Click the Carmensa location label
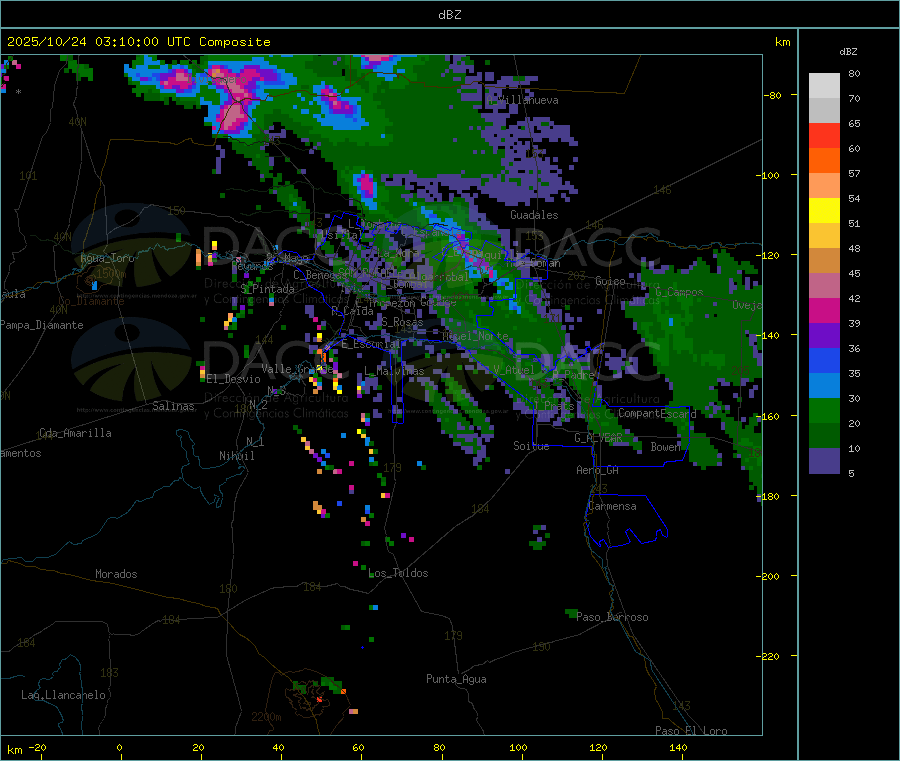The image size is (900, 761). (x=612, y=506)
